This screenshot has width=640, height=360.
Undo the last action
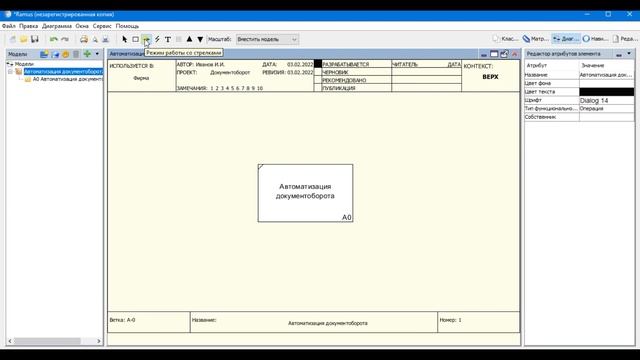53,39
